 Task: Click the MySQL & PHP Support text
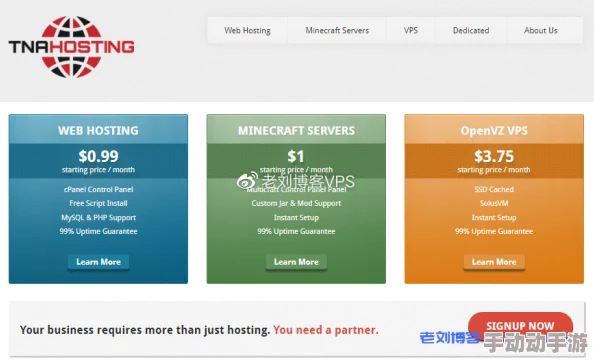[x=98, y=217]
